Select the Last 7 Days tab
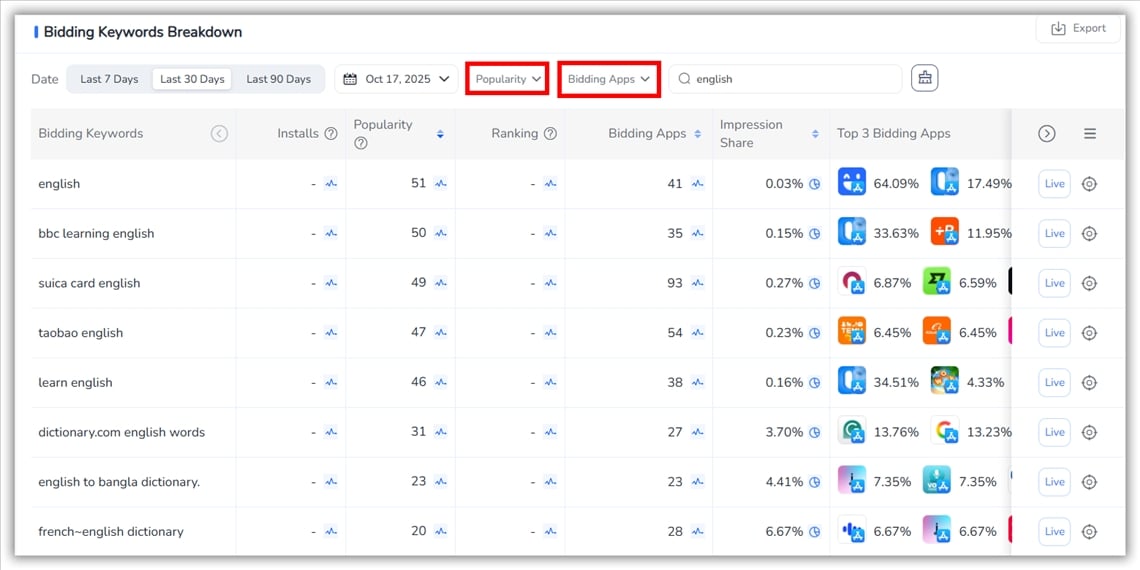 (x=109, y=79)
